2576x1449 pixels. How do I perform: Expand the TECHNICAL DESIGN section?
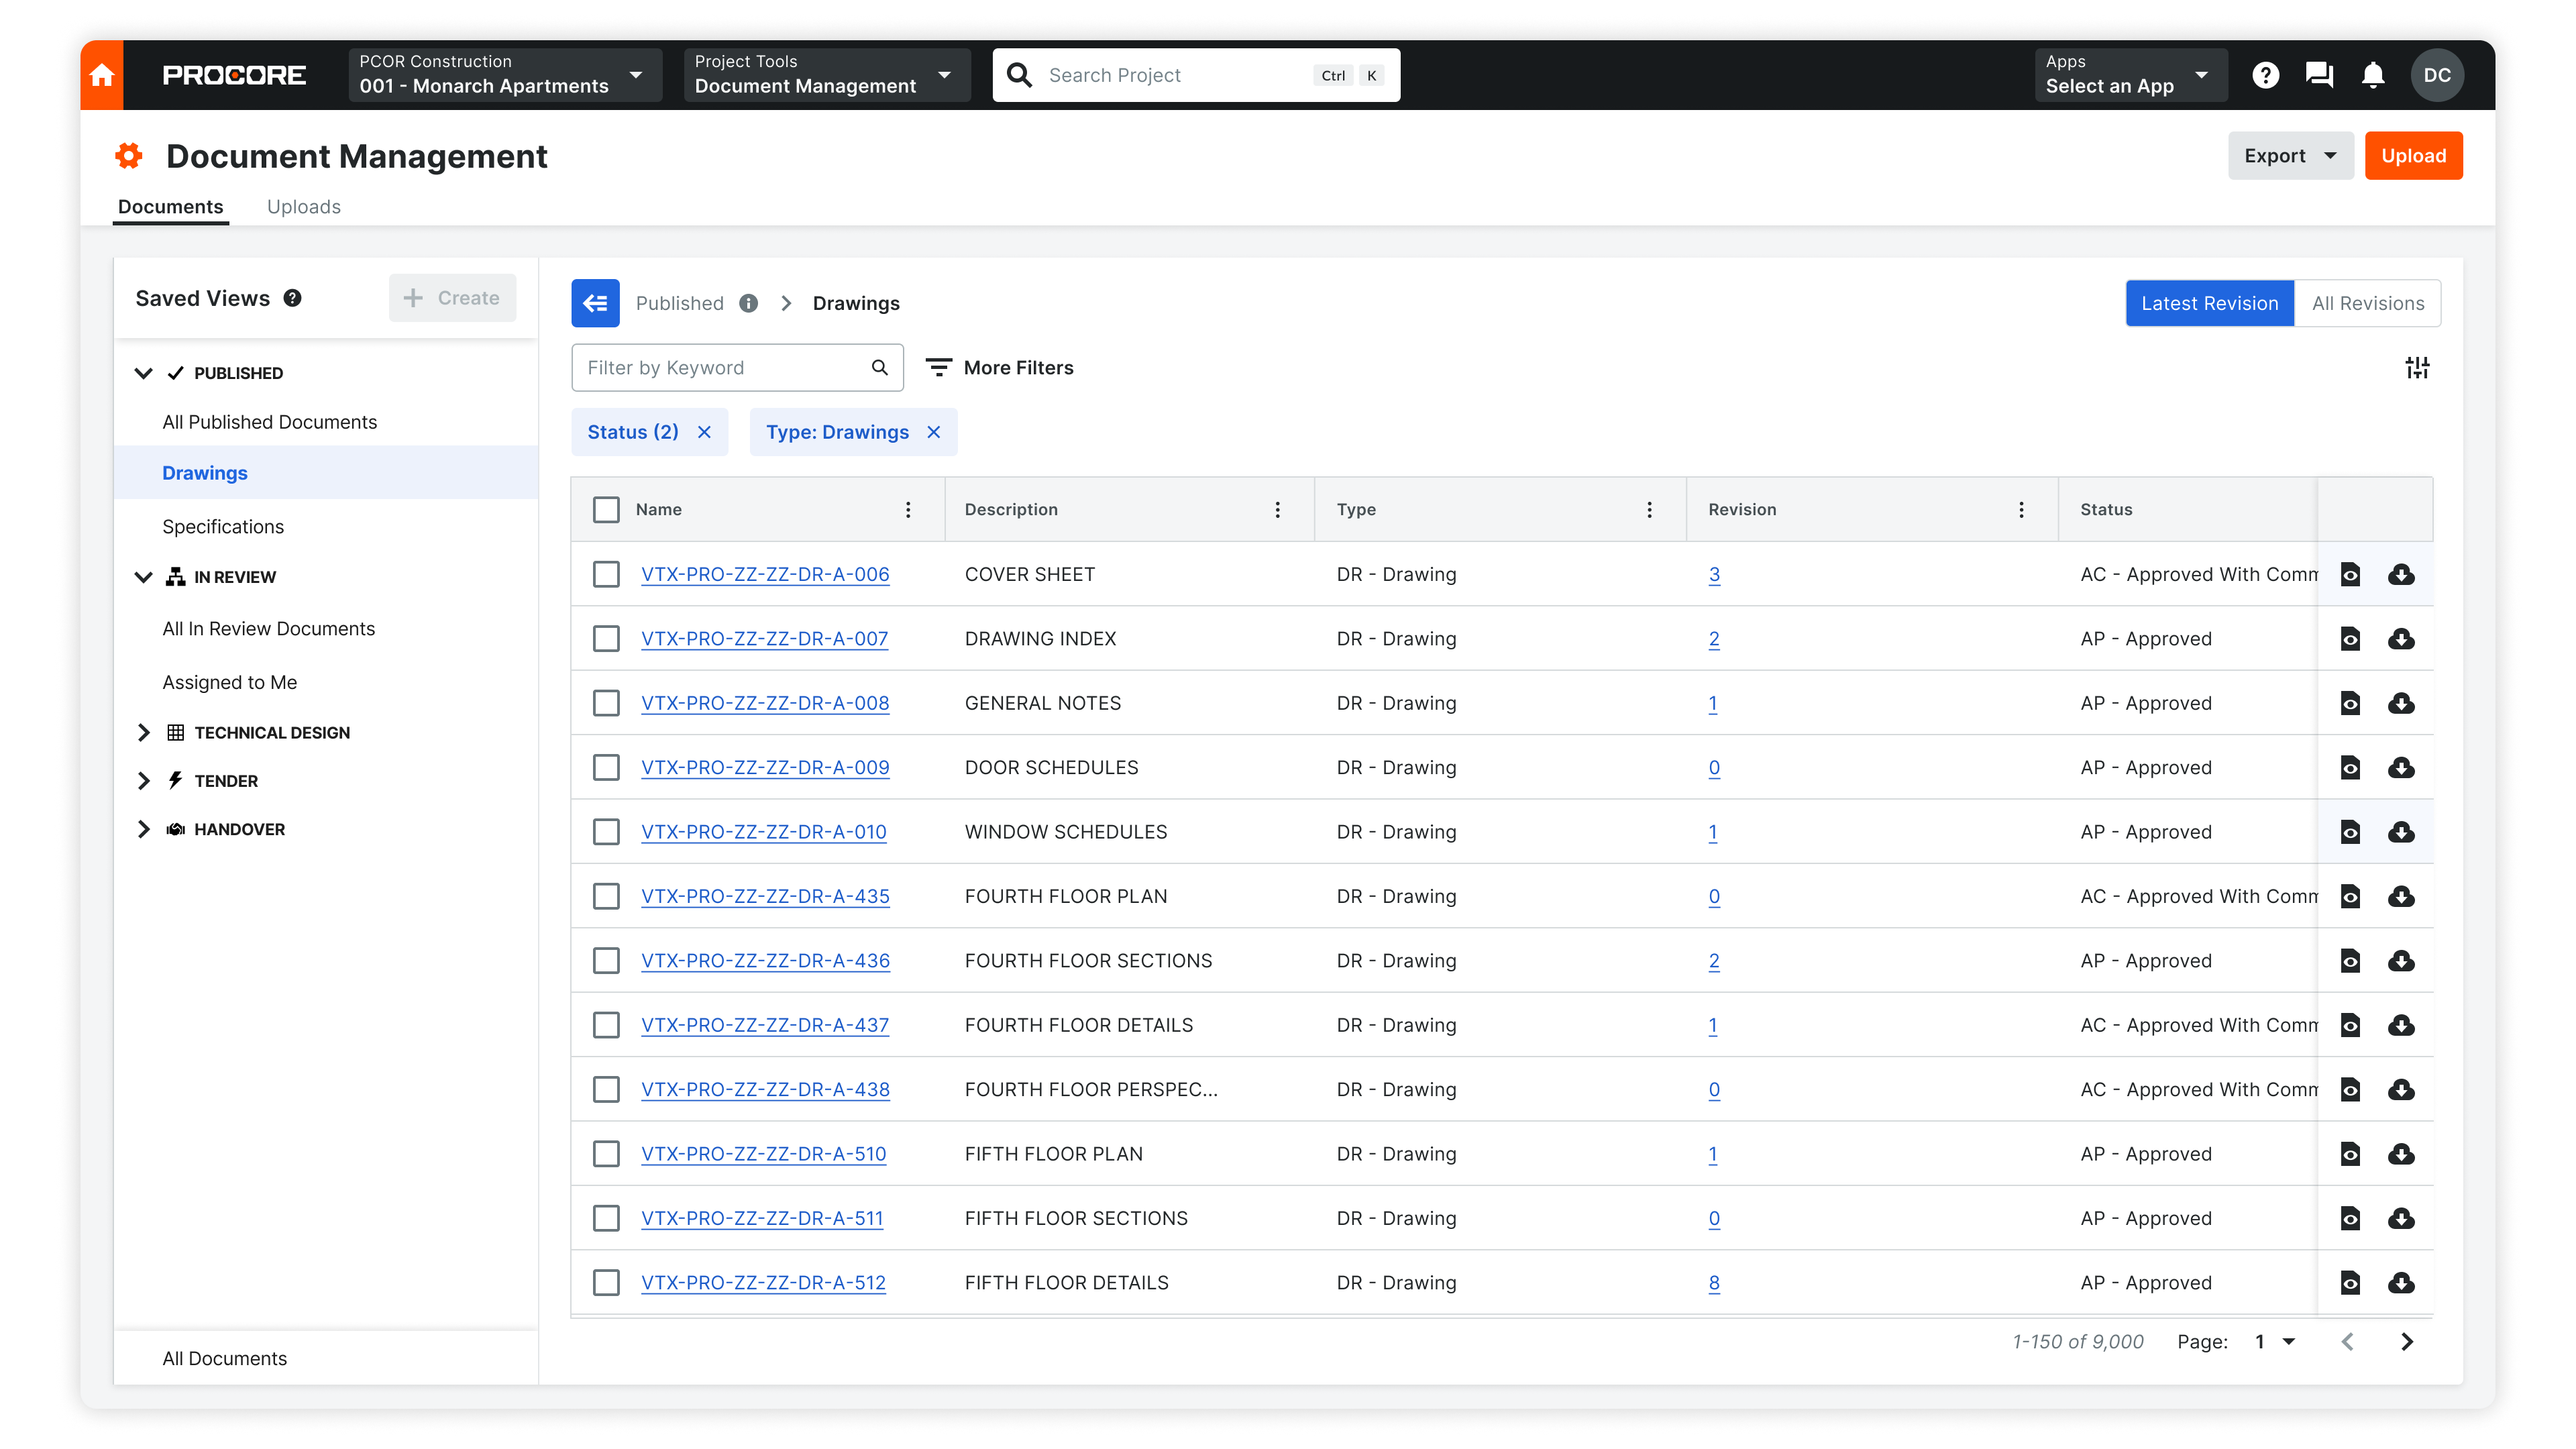144,732
